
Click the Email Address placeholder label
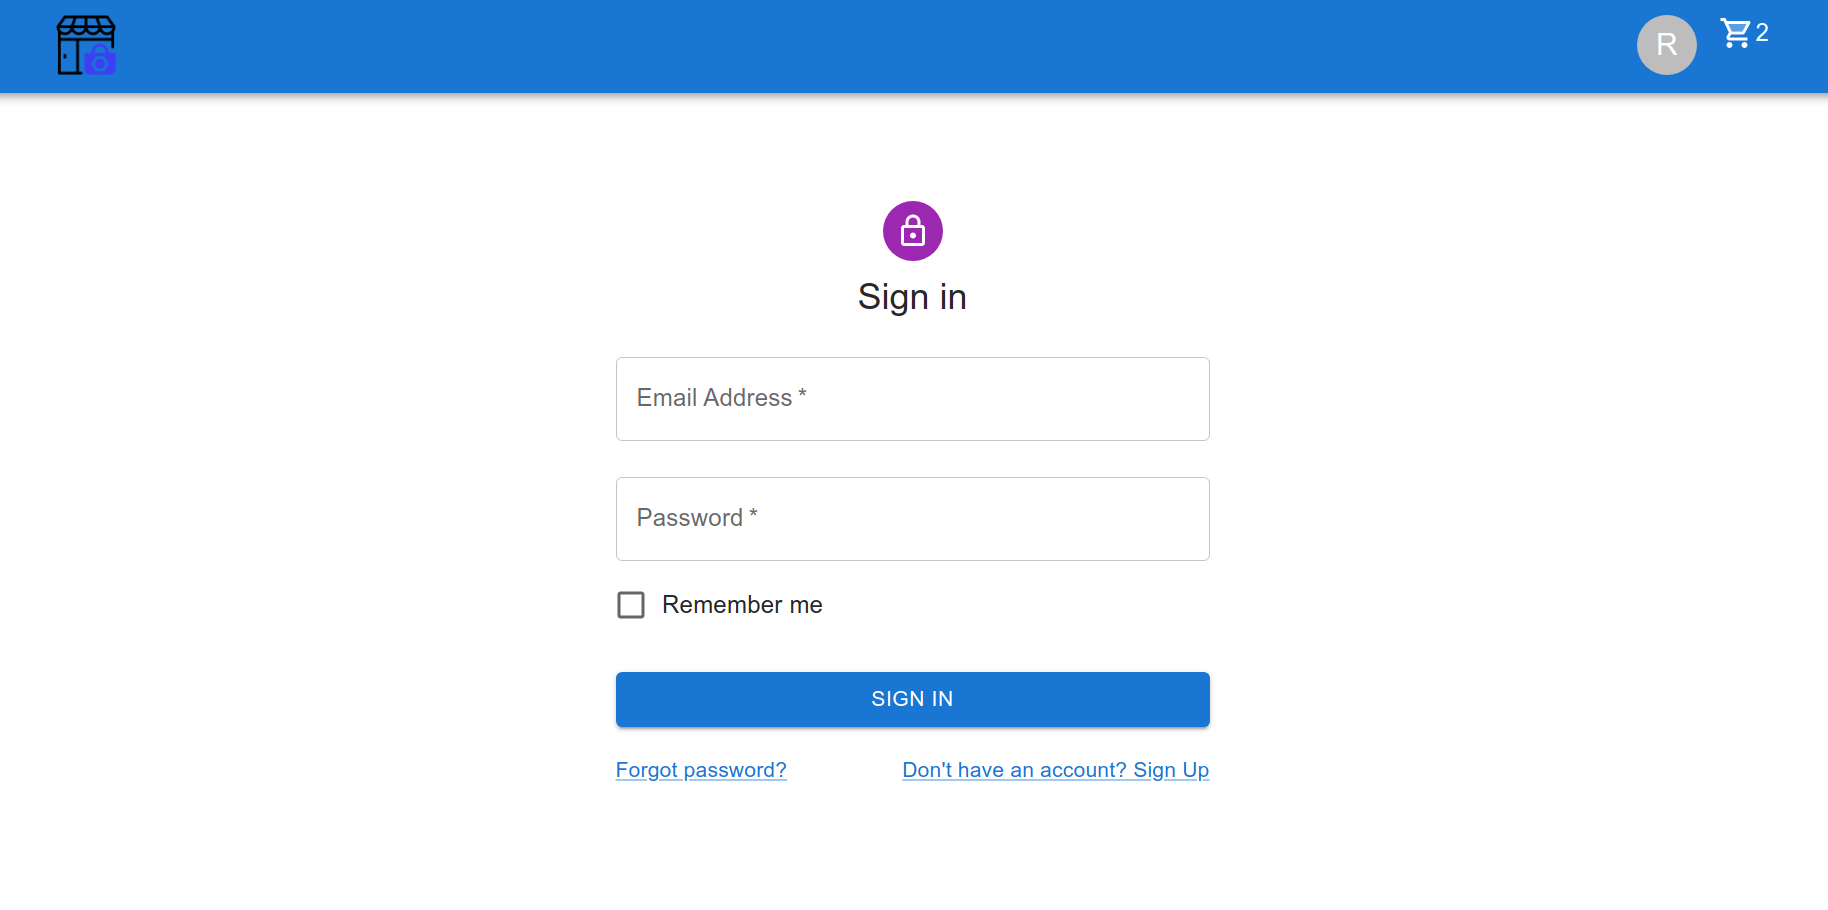[714, 398]
